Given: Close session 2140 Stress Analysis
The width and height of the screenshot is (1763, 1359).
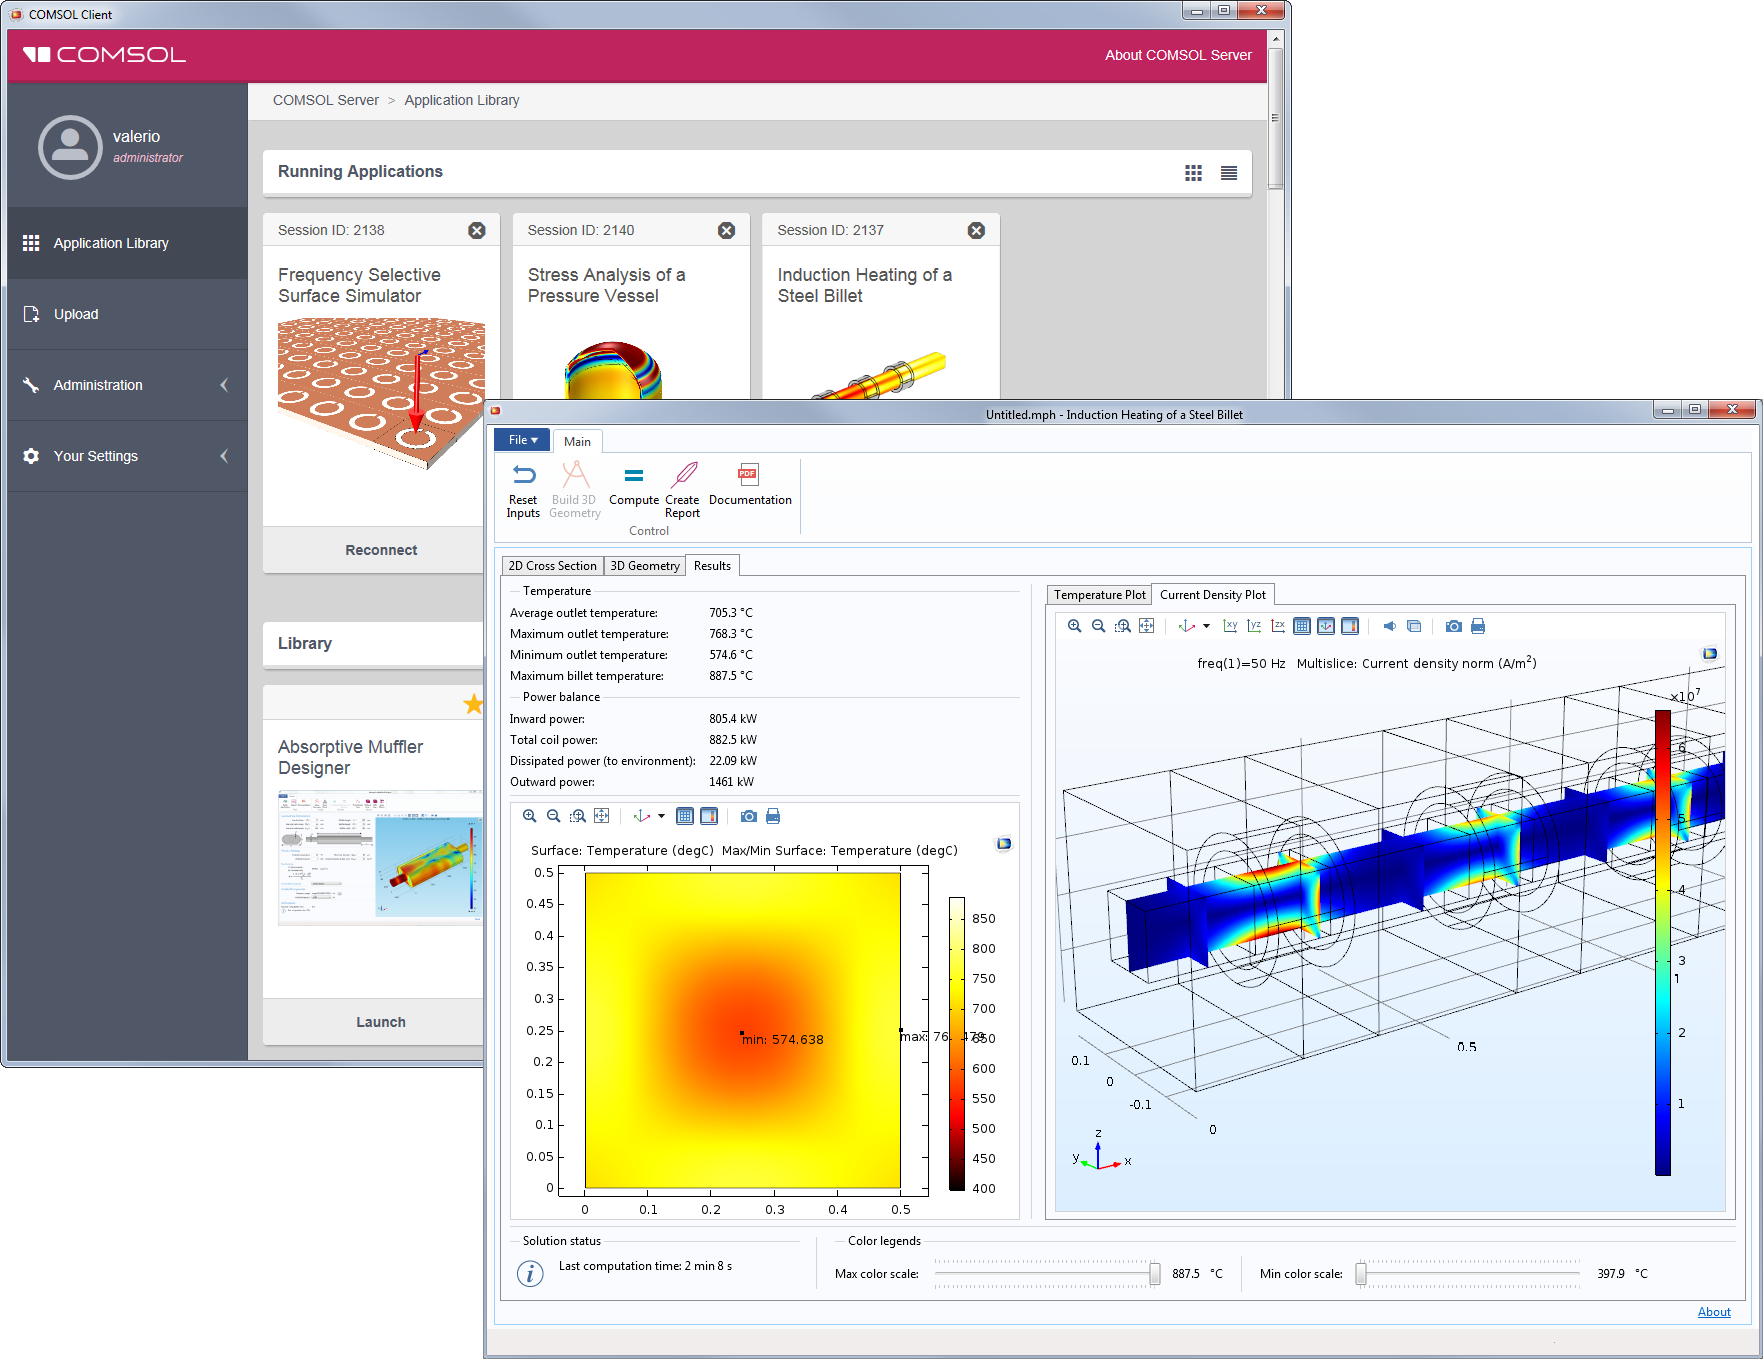Looking at the screenshot, I should (x=727, y=230).
